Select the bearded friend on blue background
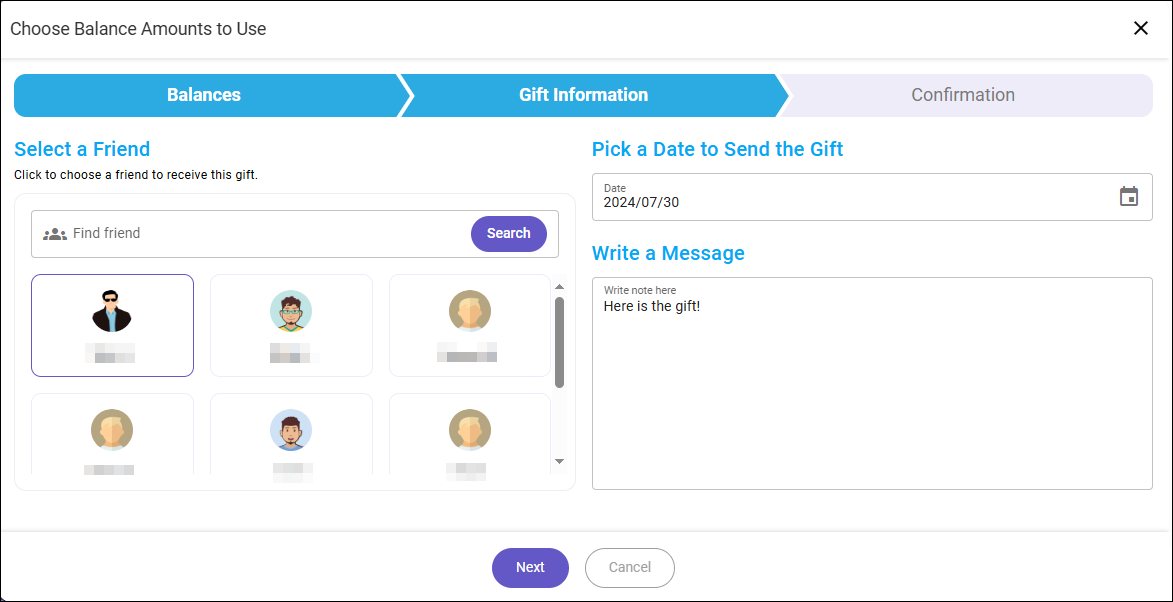 (291, 434)
